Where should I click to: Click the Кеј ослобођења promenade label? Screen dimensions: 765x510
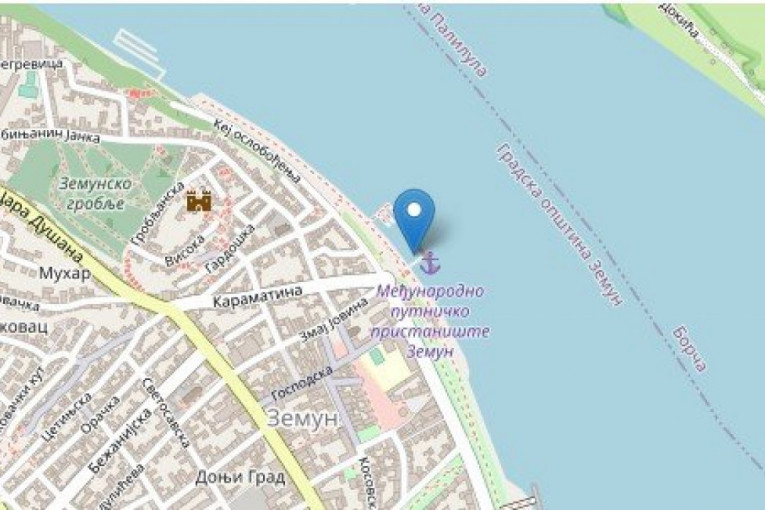click(257, 151)
